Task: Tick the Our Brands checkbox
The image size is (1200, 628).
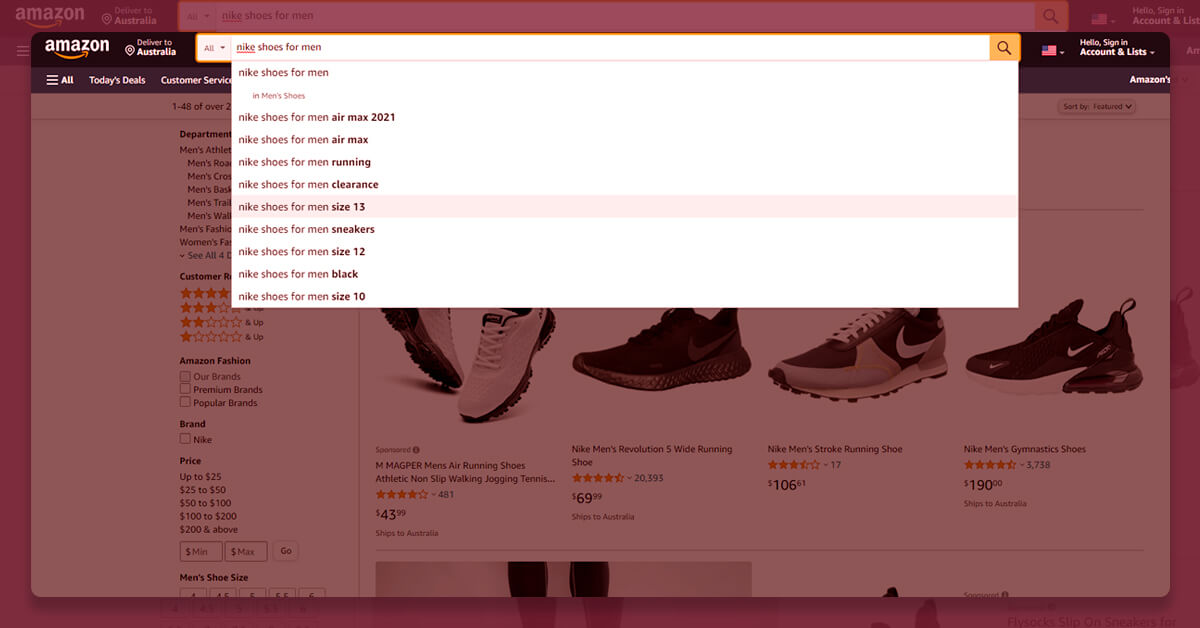Action: pyautogui.click(x=185, y=377)
